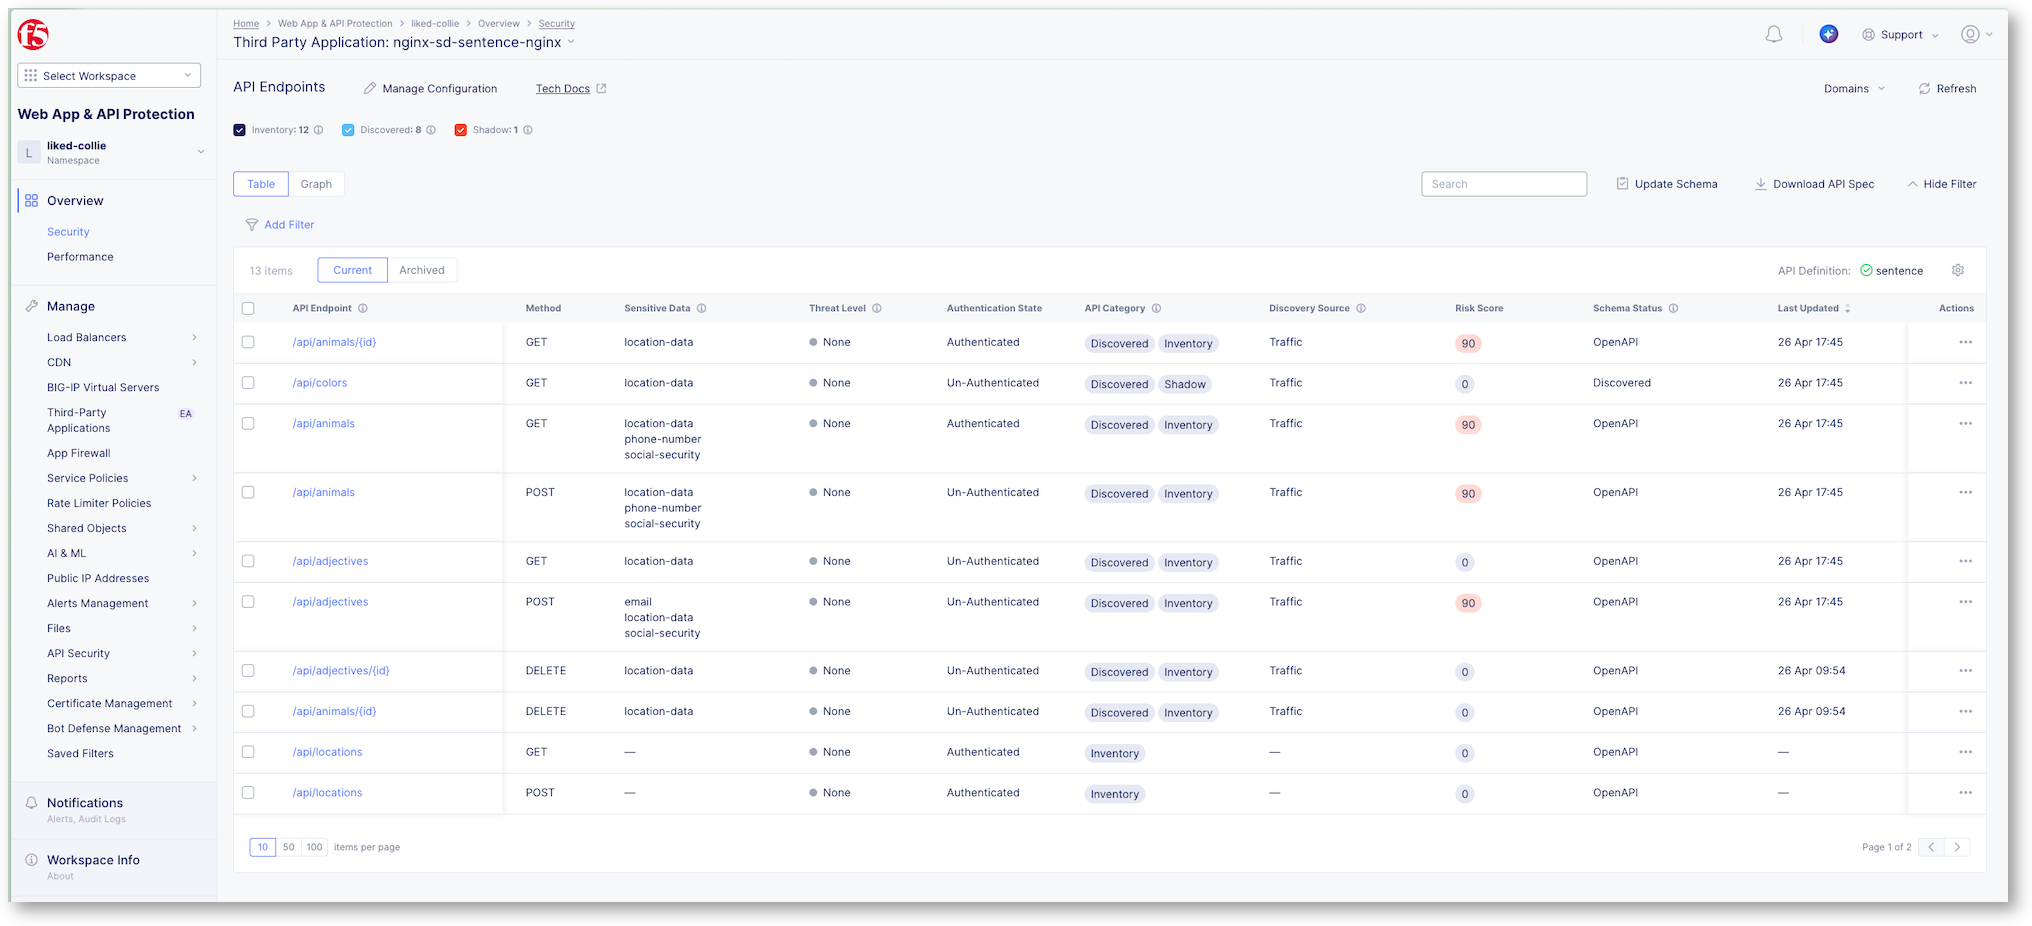Screen dimensions: 2032x926
Task: Click info icon beside Shadow: 1
Action: click(x=528, y=130)
